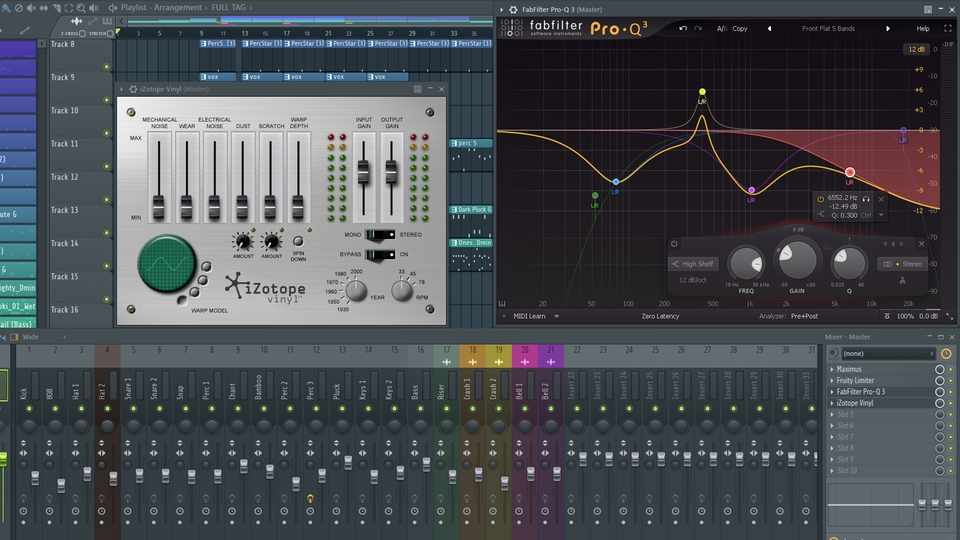Open the High Shelf filter shape dropdown
This screenshot has height=540, width=960.
coord(693,264)
